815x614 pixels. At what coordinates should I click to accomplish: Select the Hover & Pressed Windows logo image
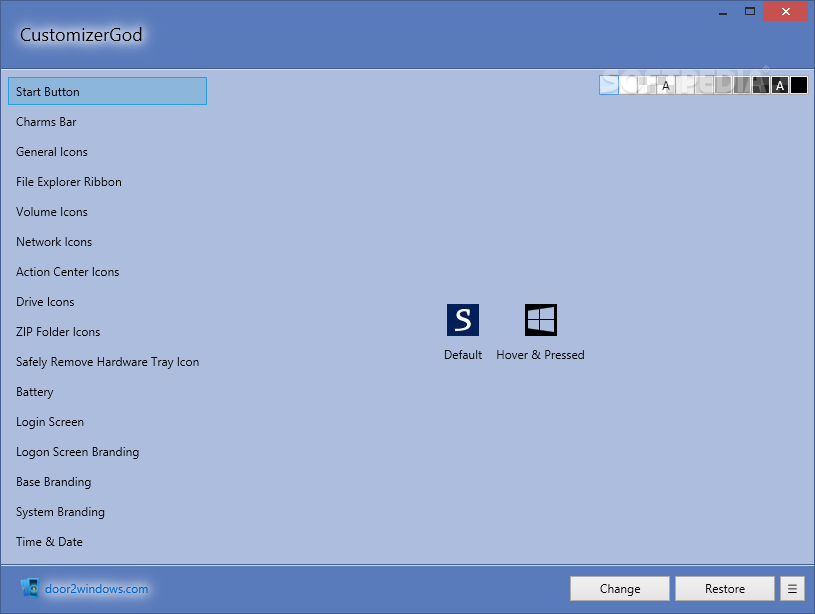click(x=541, y=320)
